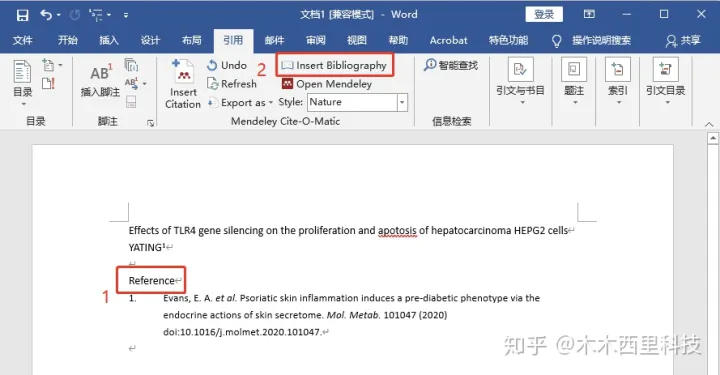Viewport: 720px width, 375px height.
Task: Click Mendeley Refresh button
Action: coord(232,84)
